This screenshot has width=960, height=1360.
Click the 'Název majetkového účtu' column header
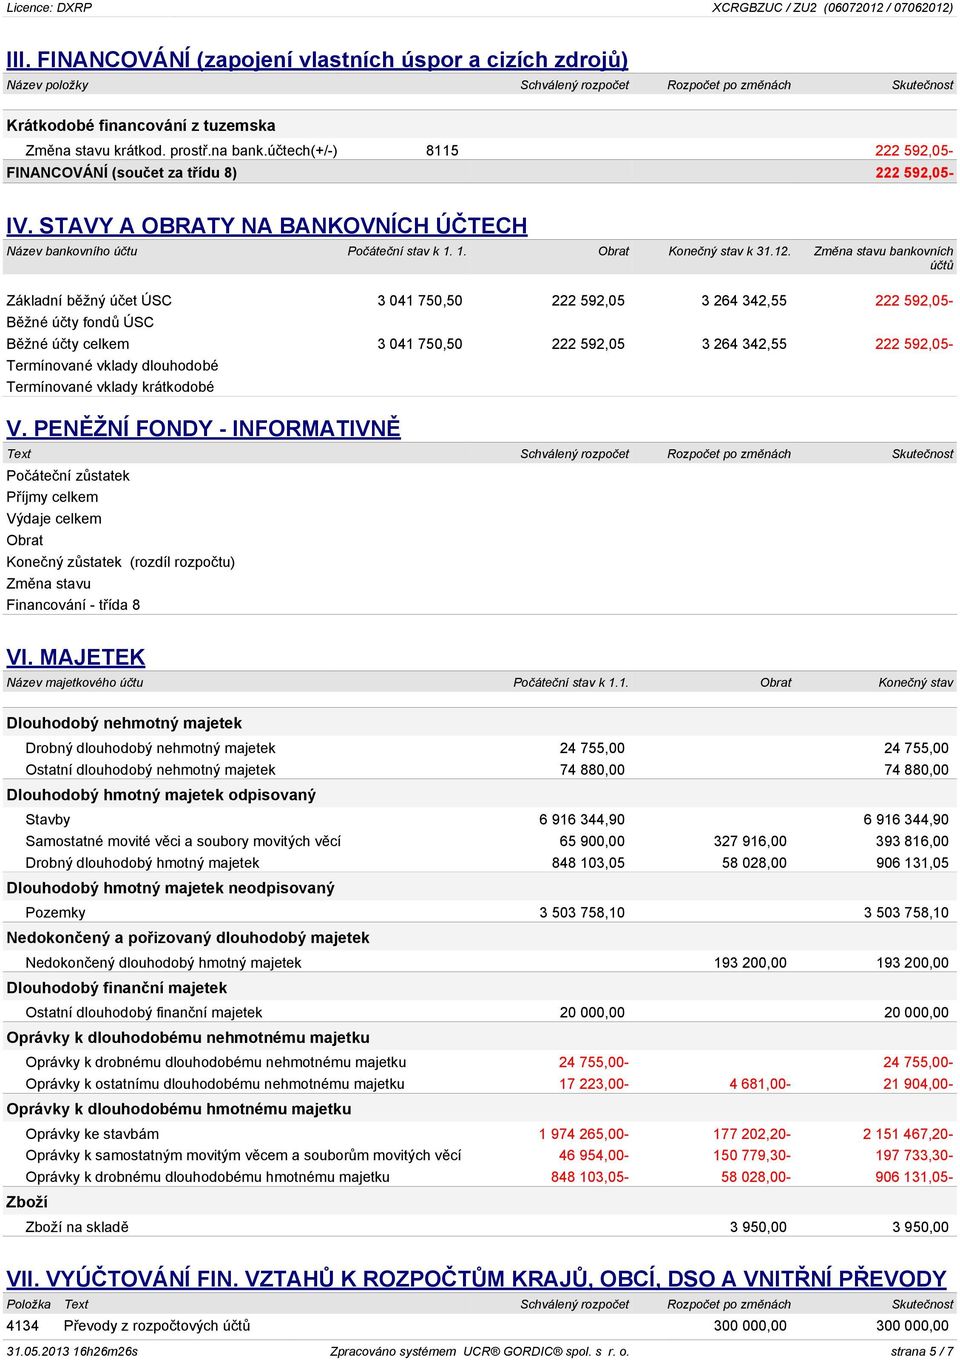tap(75, 683)
